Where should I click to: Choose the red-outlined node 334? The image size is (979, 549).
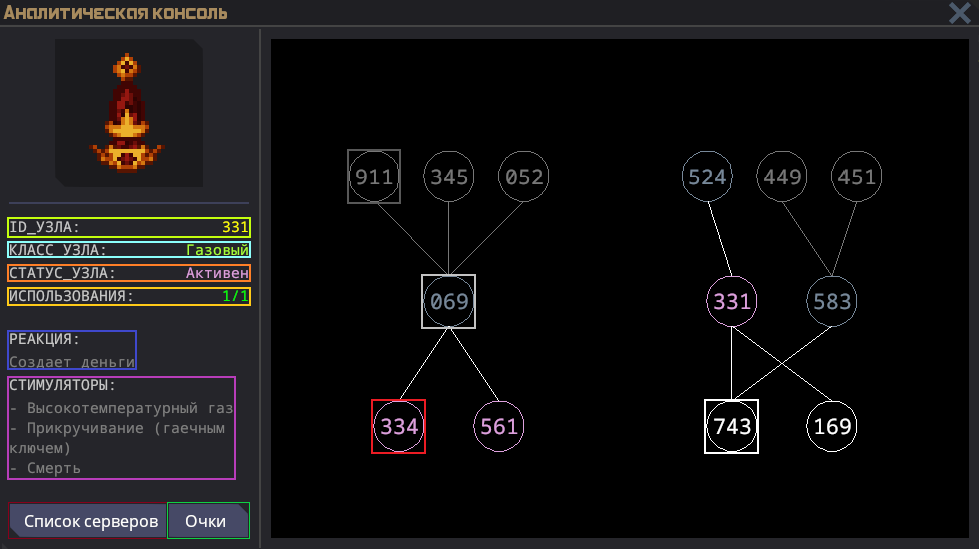tap(398, 427)
